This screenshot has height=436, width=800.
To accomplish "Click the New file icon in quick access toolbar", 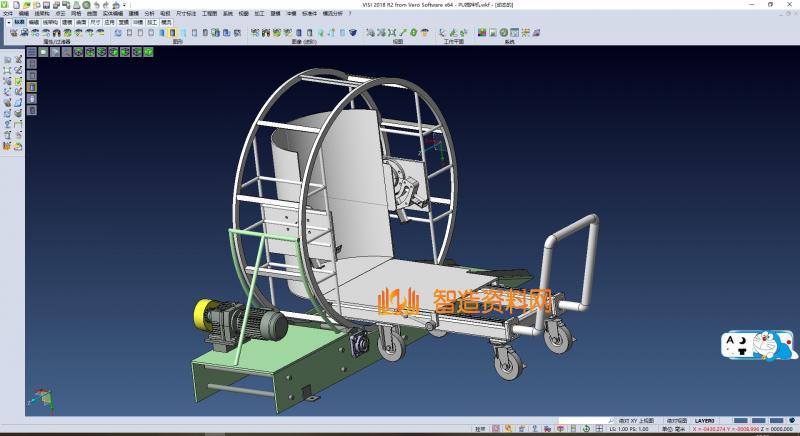I will pos(16,4).
